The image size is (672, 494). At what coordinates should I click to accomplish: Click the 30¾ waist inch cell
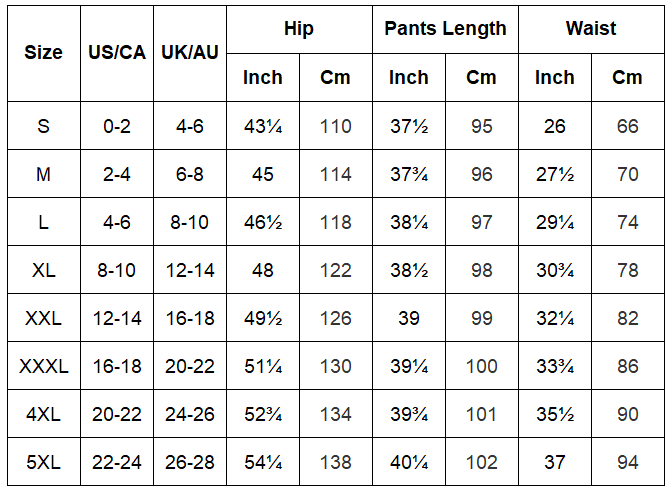555,270
